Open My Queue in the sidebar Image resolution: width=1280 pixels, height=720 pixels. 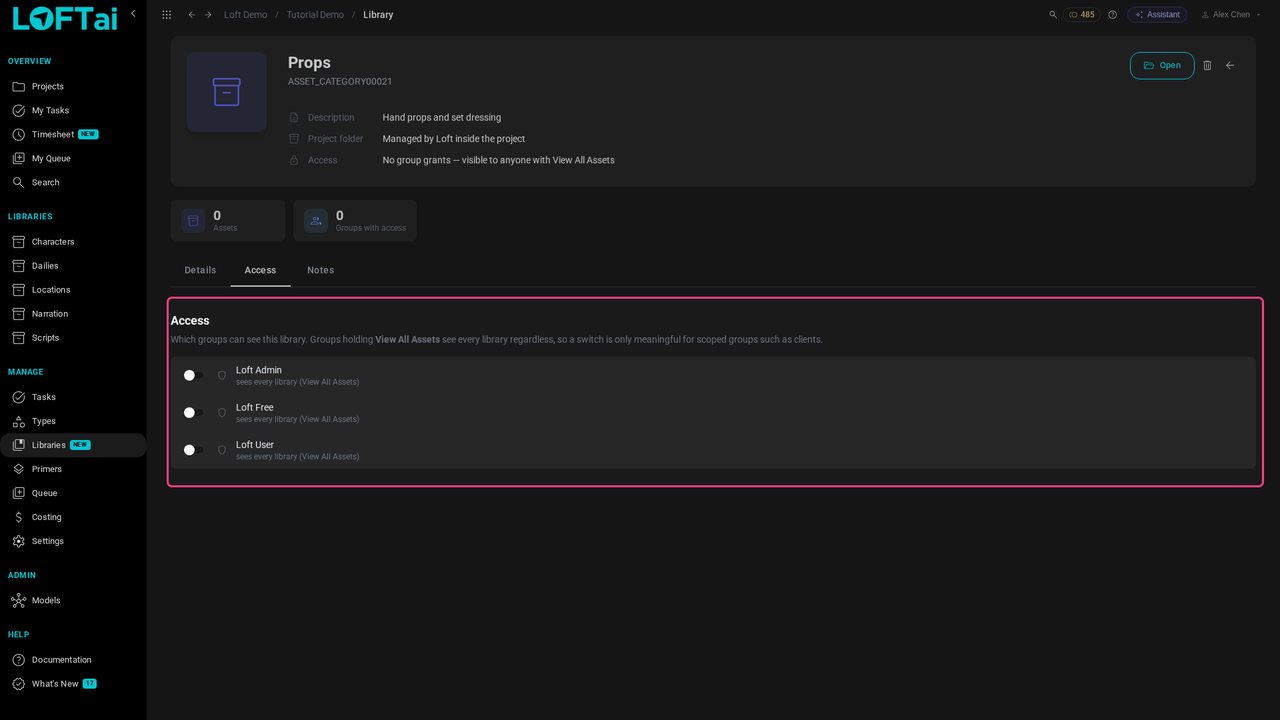click(x=73, y=159)
